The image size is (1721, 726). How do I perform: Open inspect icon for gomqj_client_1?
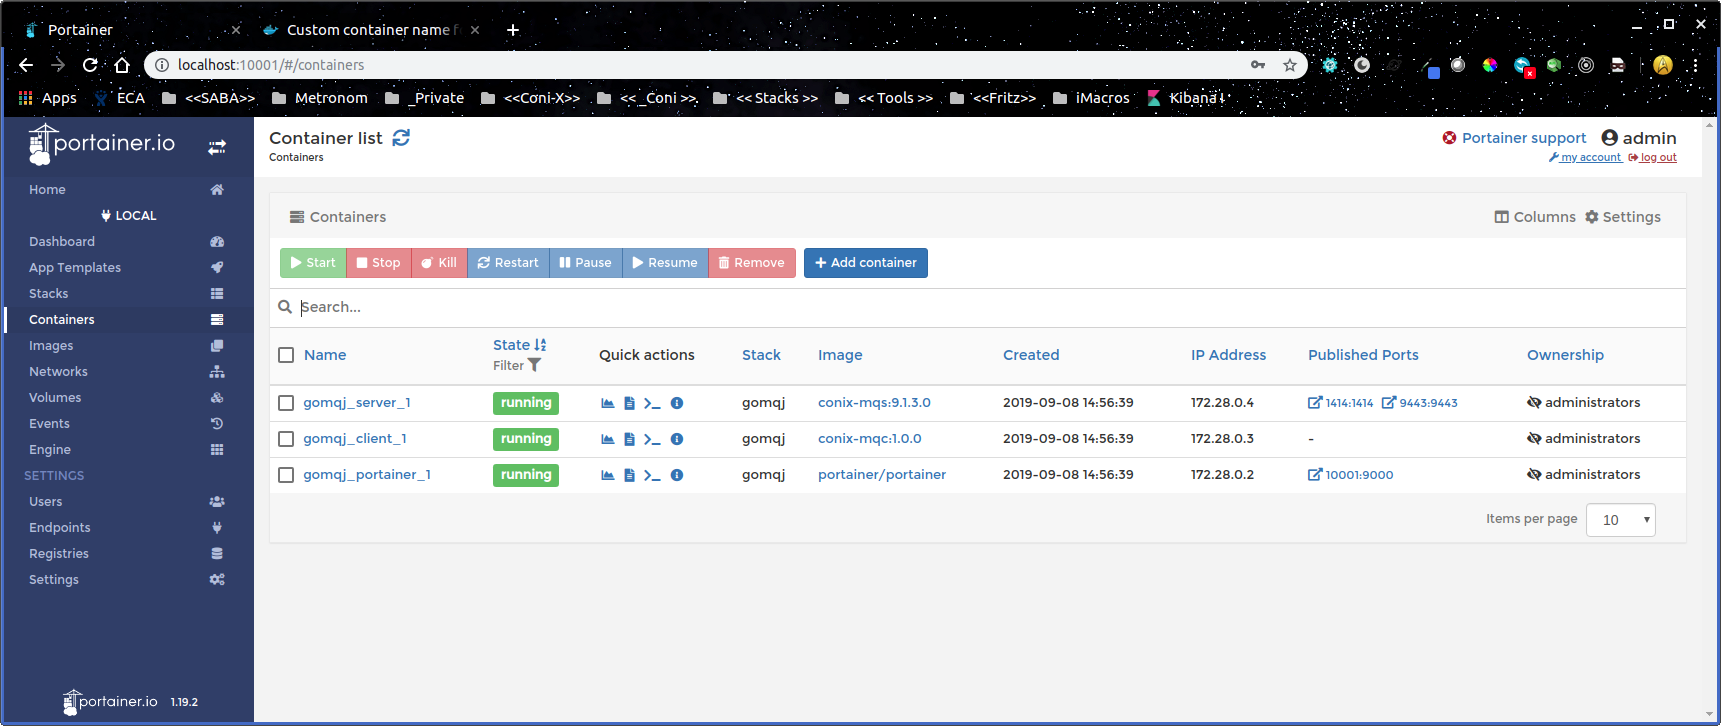[x=677, y=439]
